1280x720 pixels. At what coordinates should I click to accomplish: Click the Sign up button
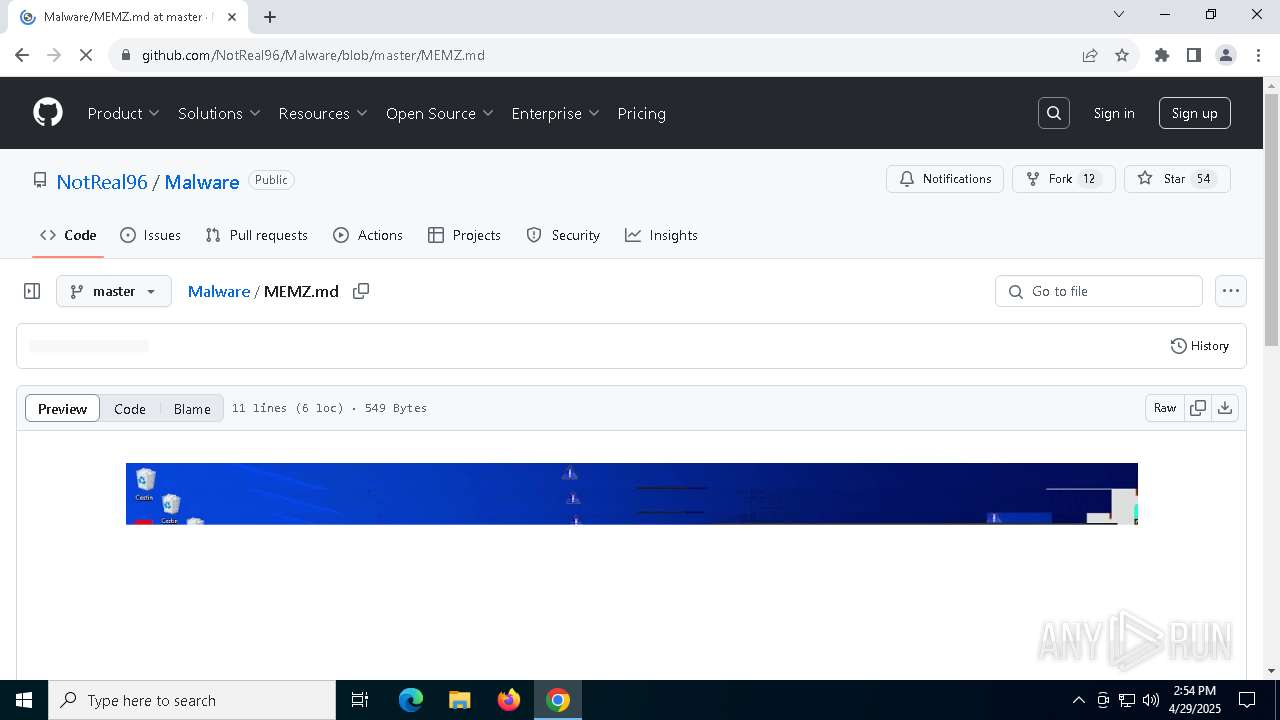click(1195, 113)
